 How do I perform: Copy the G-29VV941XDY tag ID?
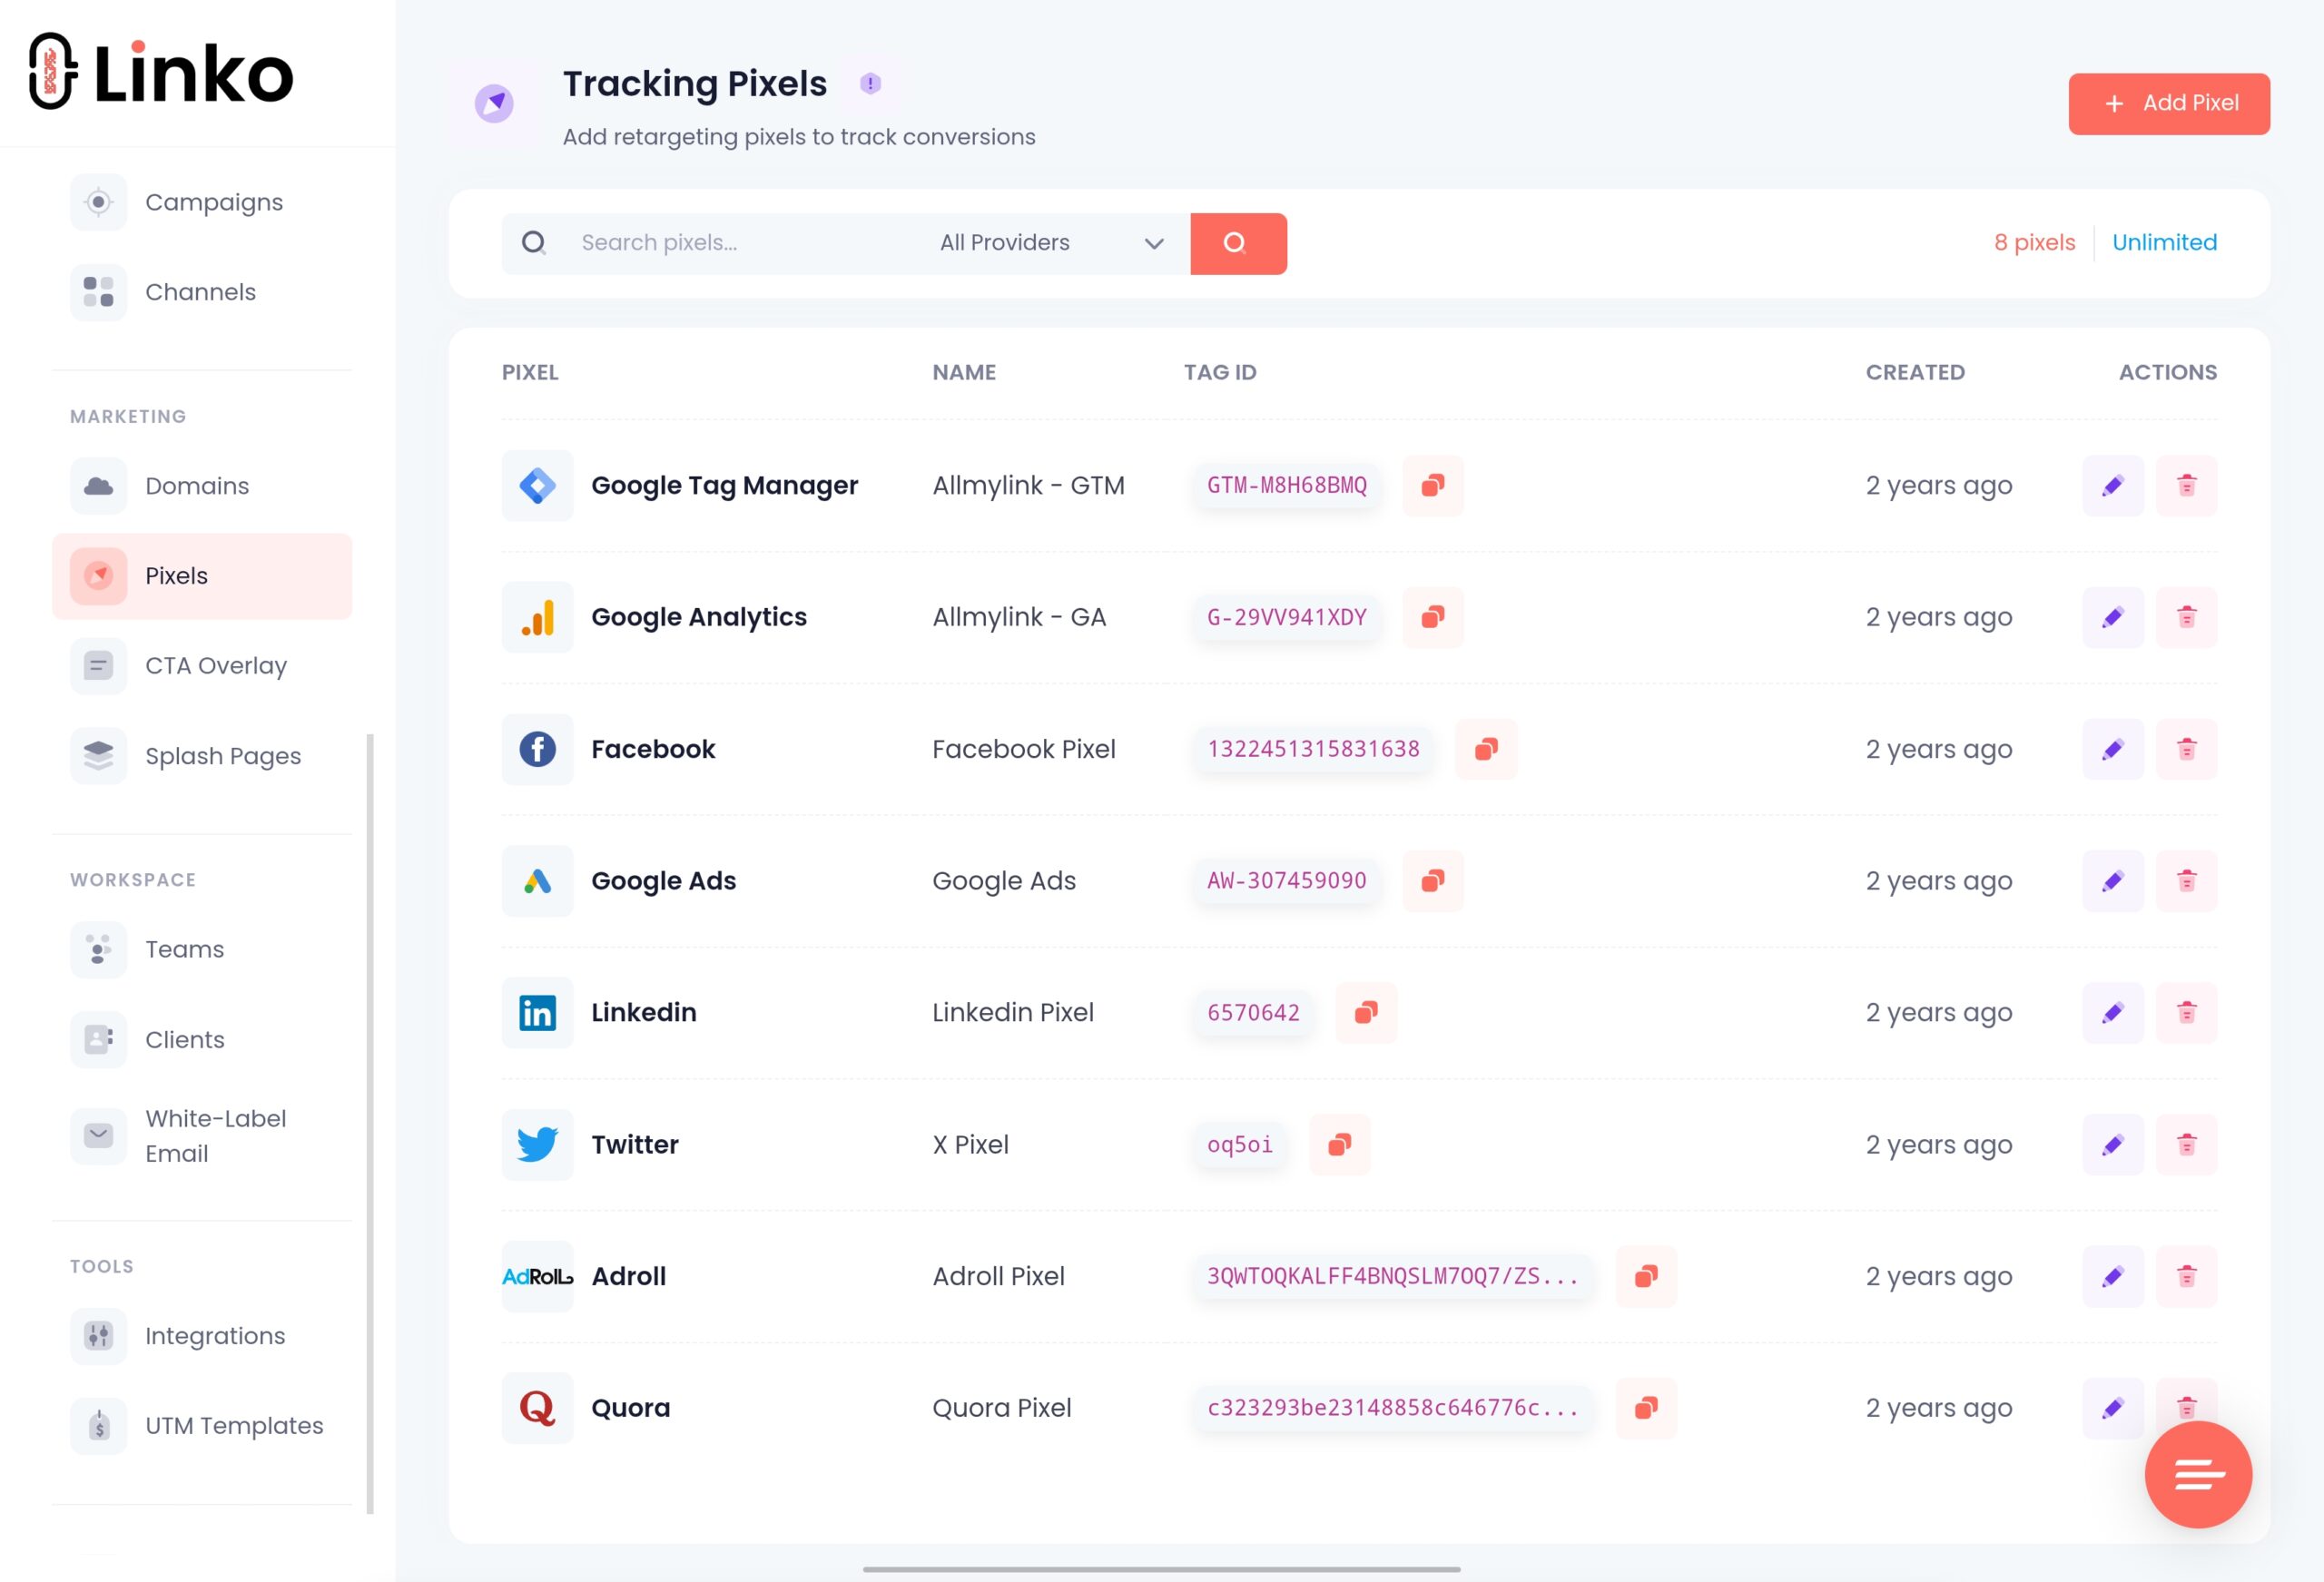point(1432,617)
